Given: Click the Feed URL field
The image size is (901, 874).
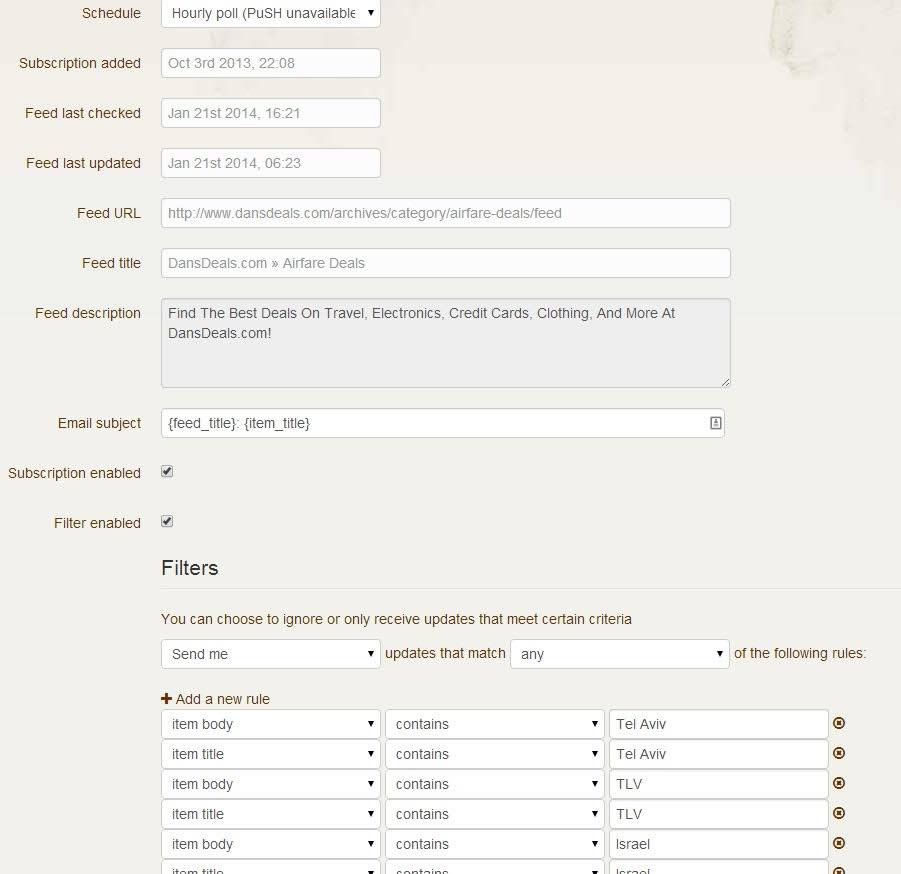Looking at the screenshot, I should coord(445,213).
